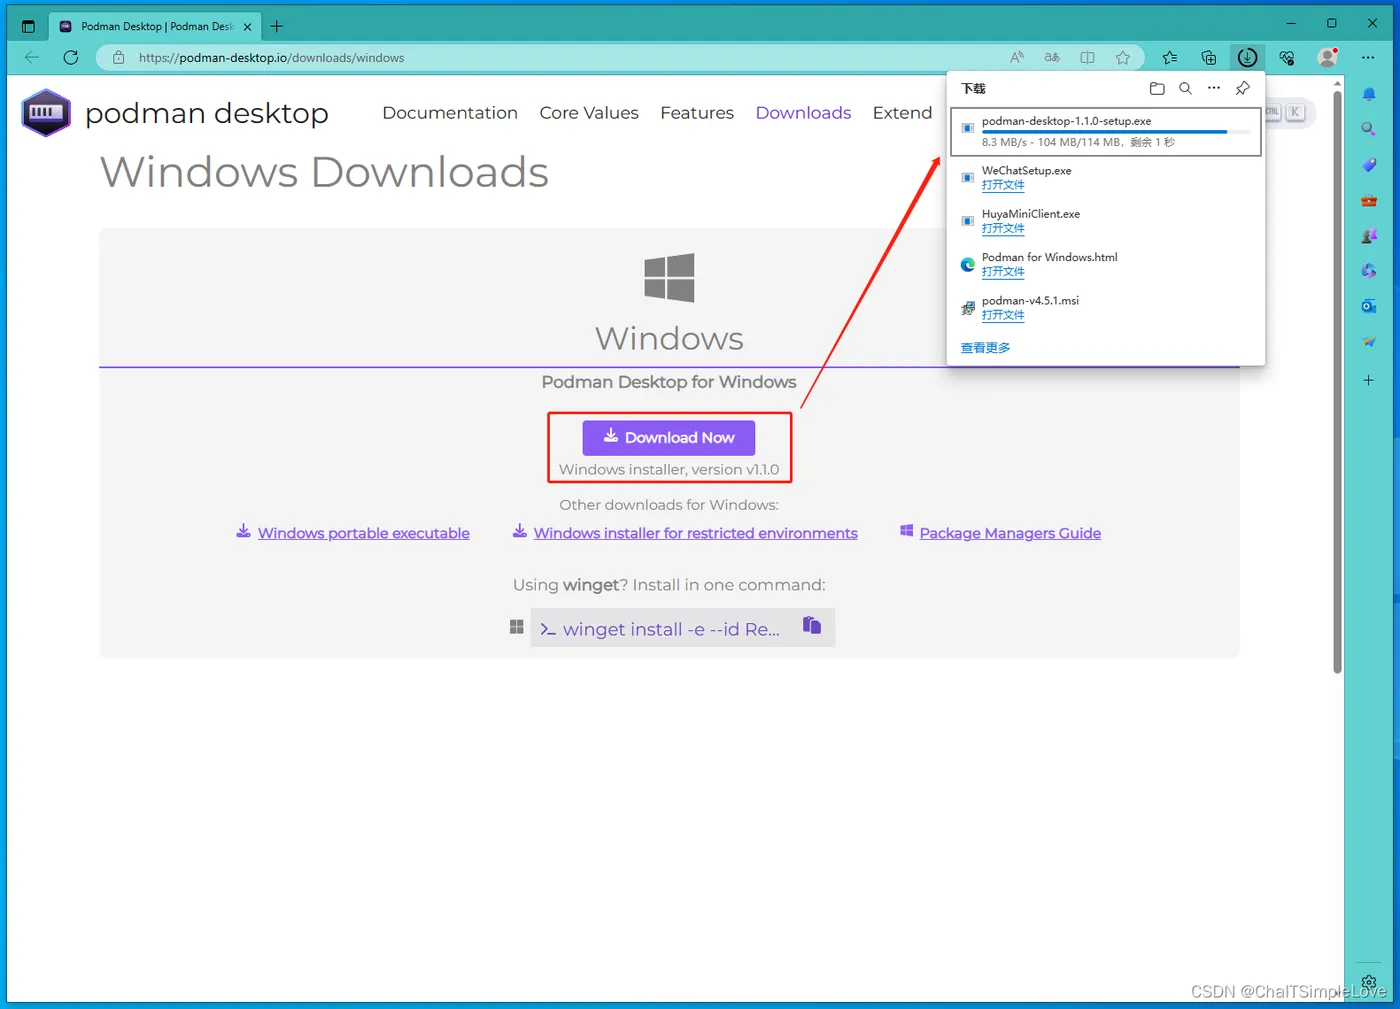Screen dimensions: 1400x1009
Task: Open more options in downloads panel
Action: 1214,88
